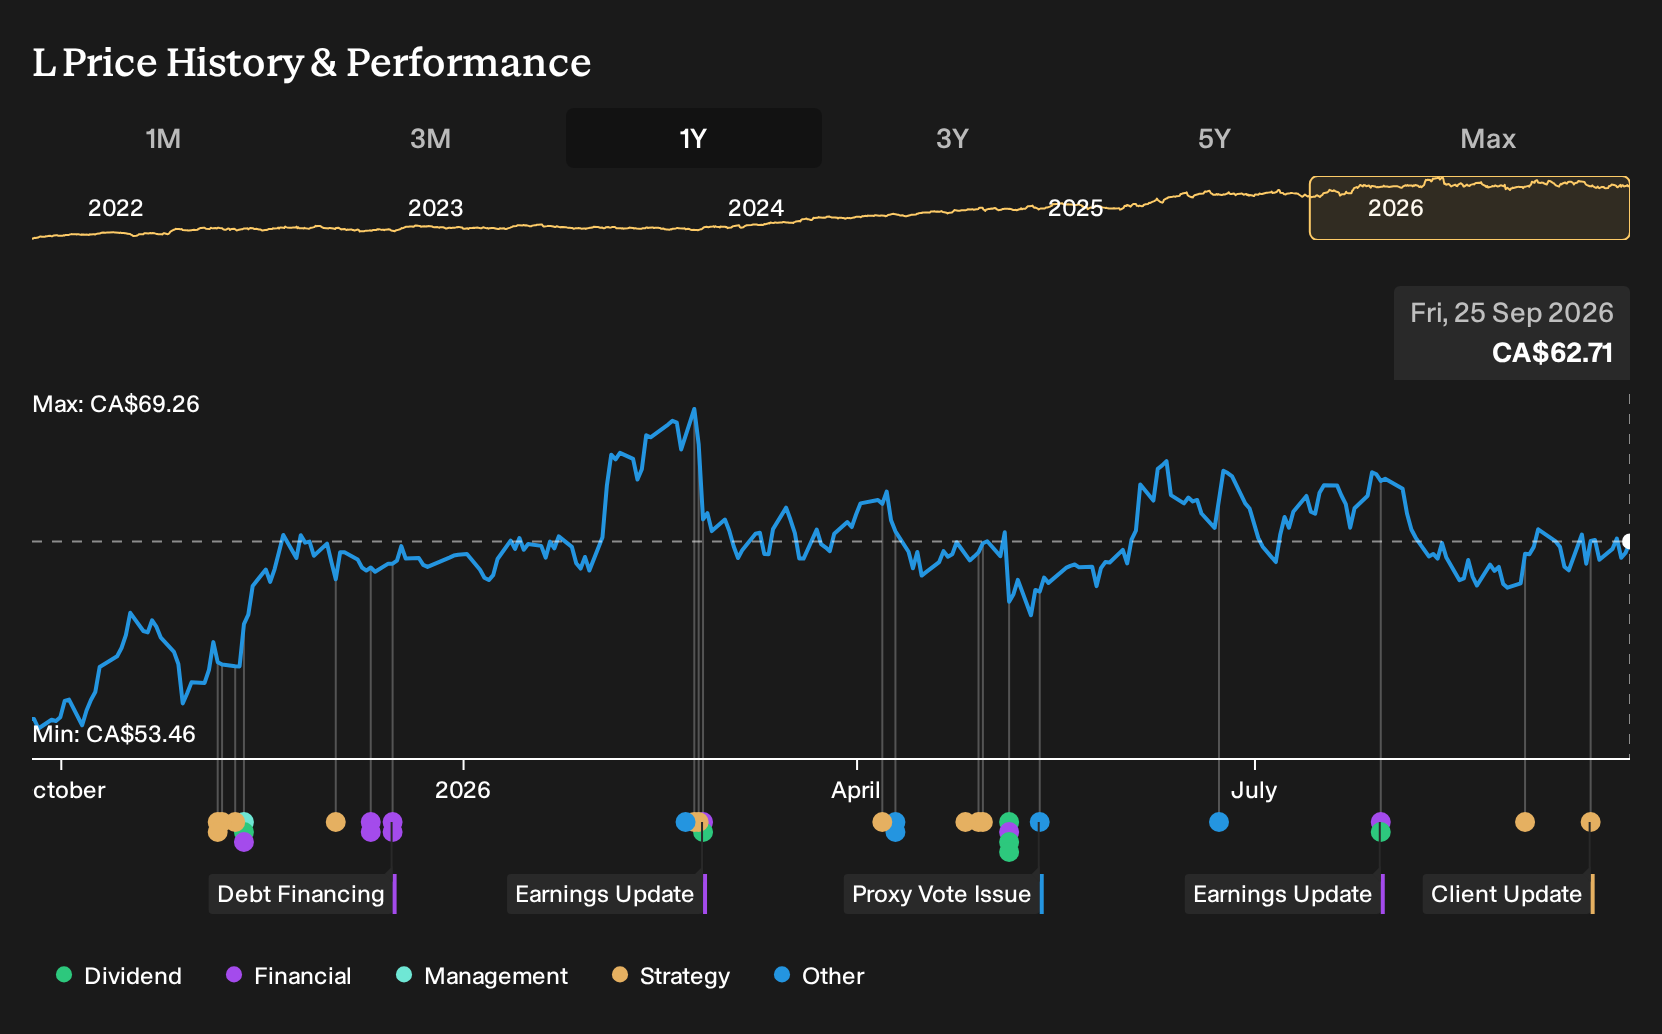The width and height of the screenshot is (1662, 1034).
Task: Select the orange event dot above Client Update
Action: tap(1590, 822)
